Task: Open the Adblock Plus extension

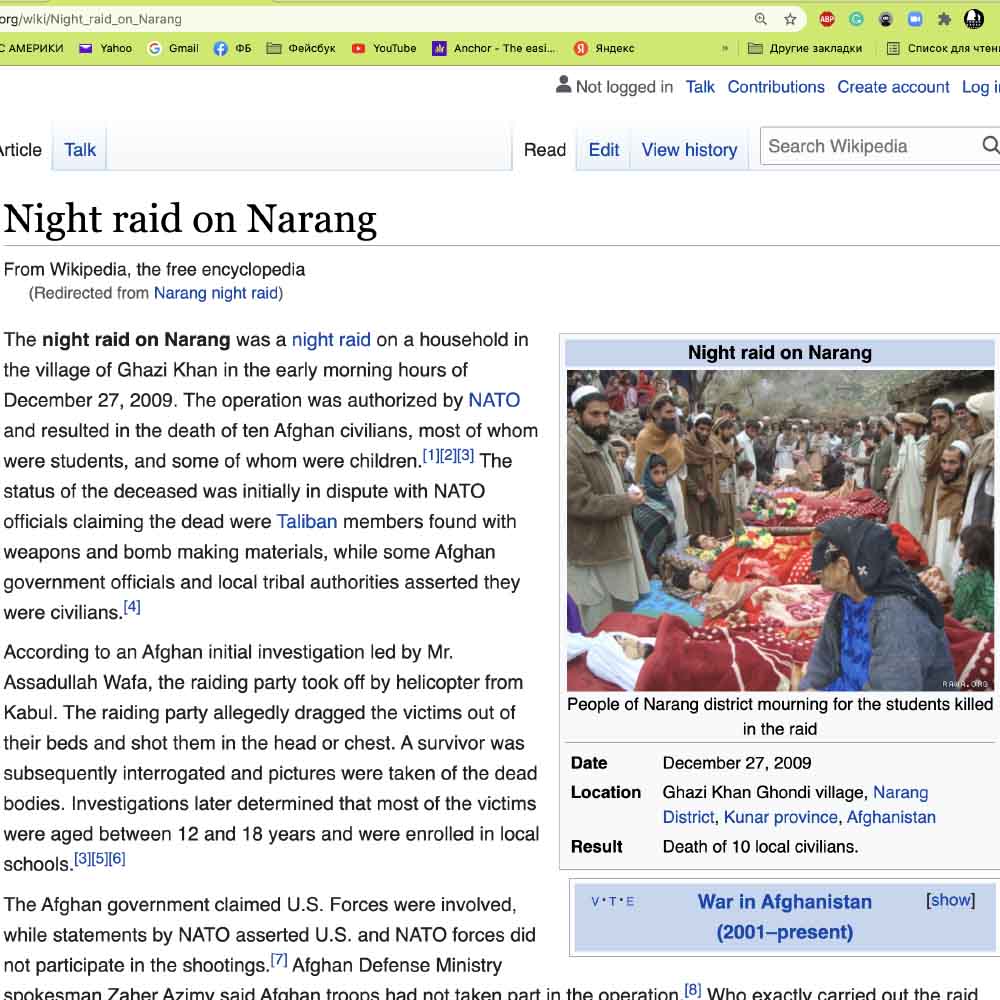Action: pyautogui.click(x=827, y=19)
